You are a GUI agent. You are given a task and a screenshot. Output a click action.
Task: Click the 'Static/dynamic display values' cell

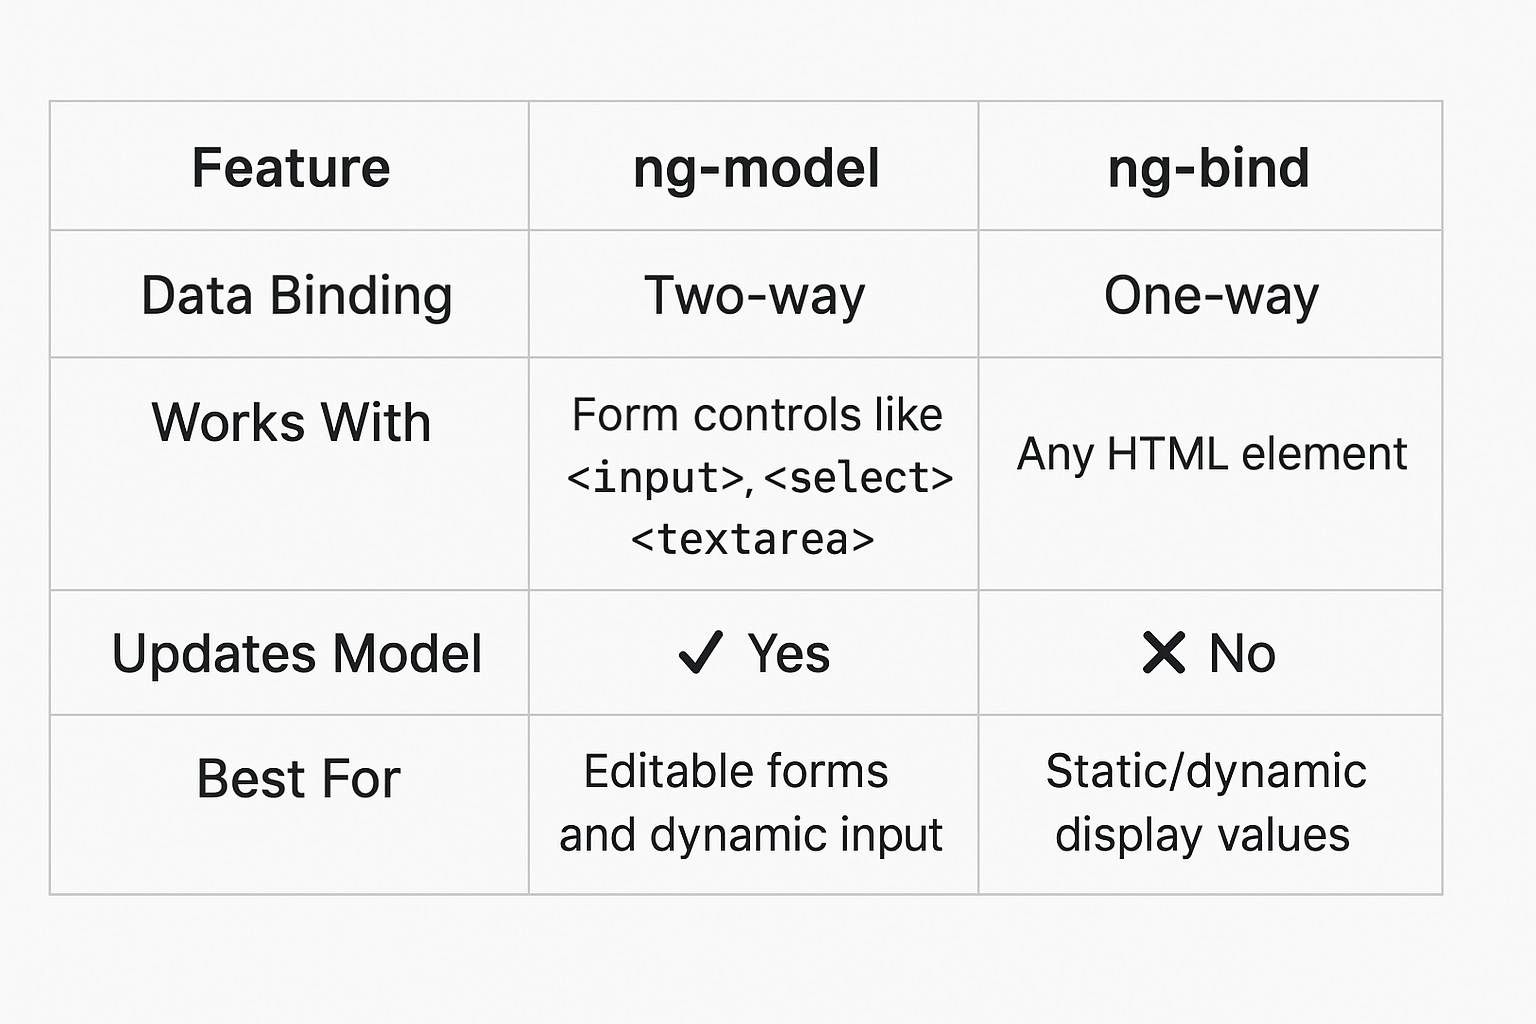click(1205, 803)
